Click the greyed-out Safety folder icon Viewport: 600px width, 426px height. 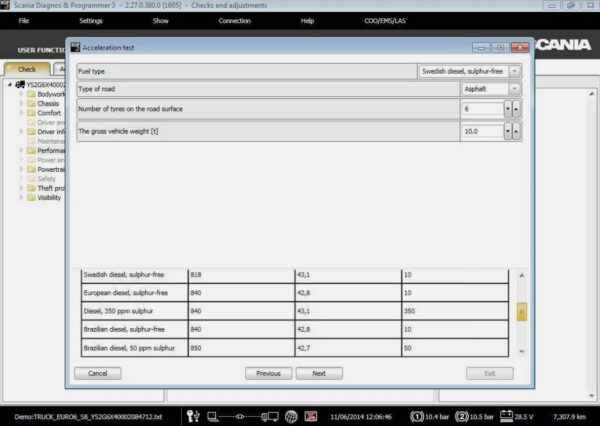click(31, 179)
